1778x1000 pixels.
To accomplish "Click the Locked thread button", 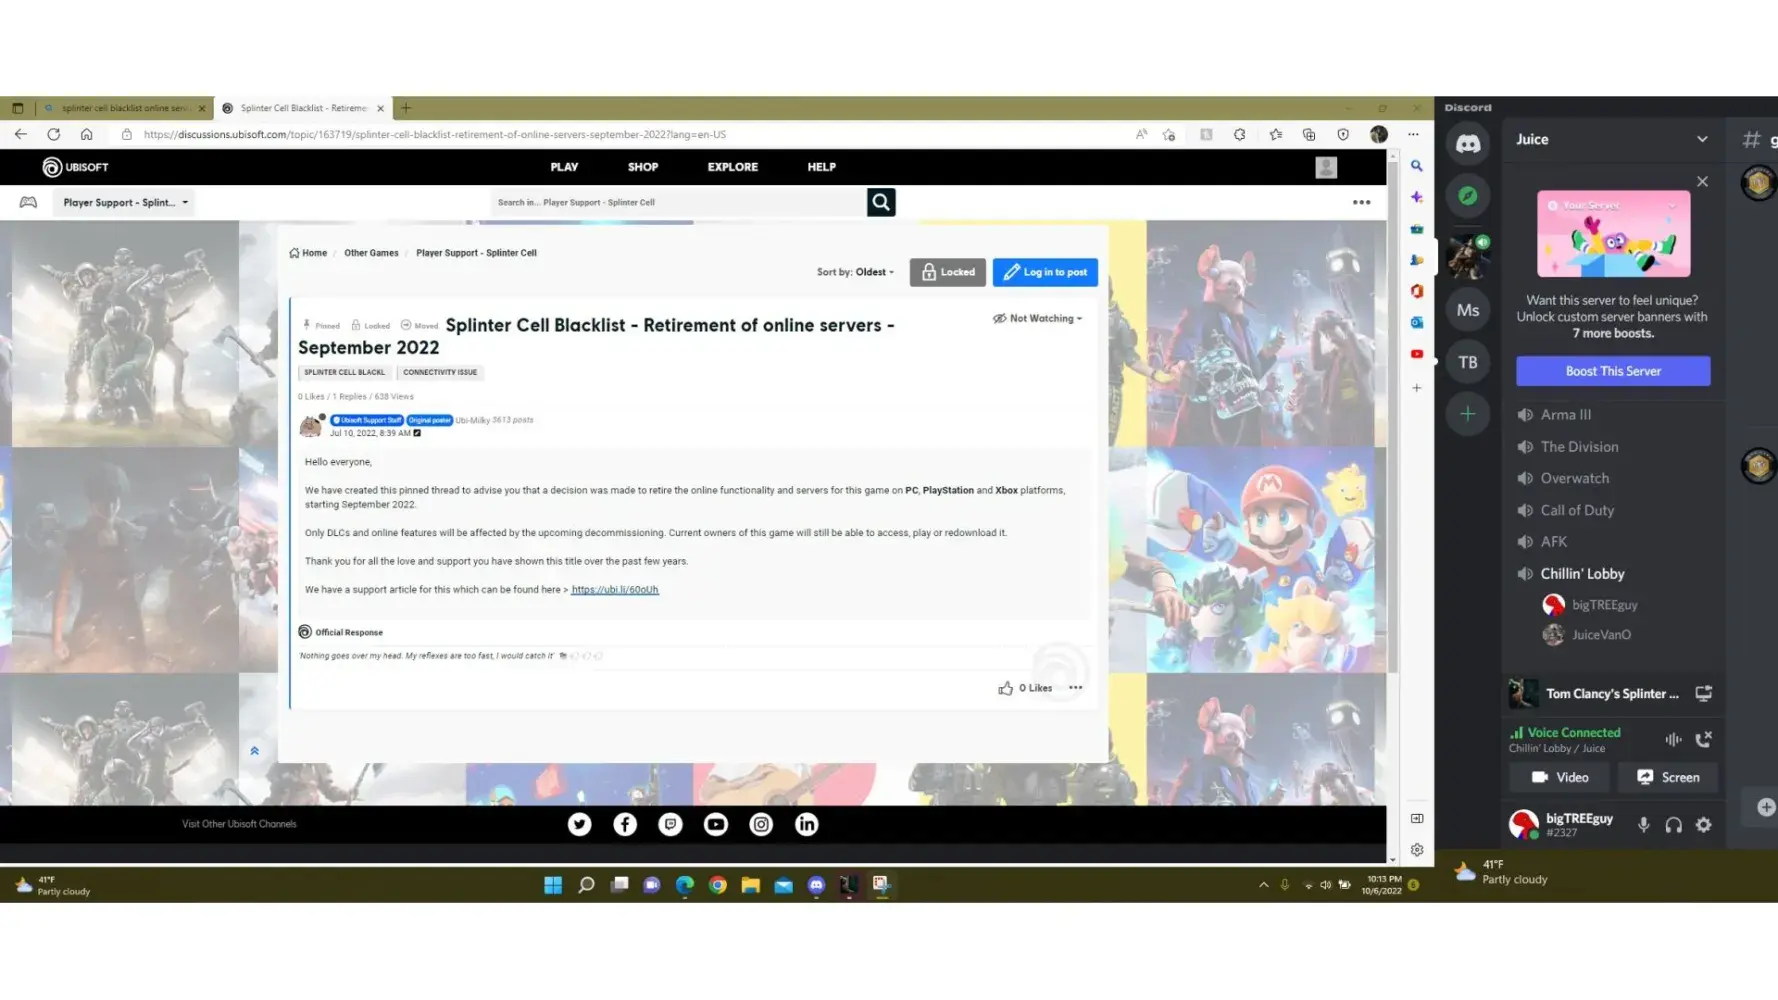I will (x=947, y=272).
